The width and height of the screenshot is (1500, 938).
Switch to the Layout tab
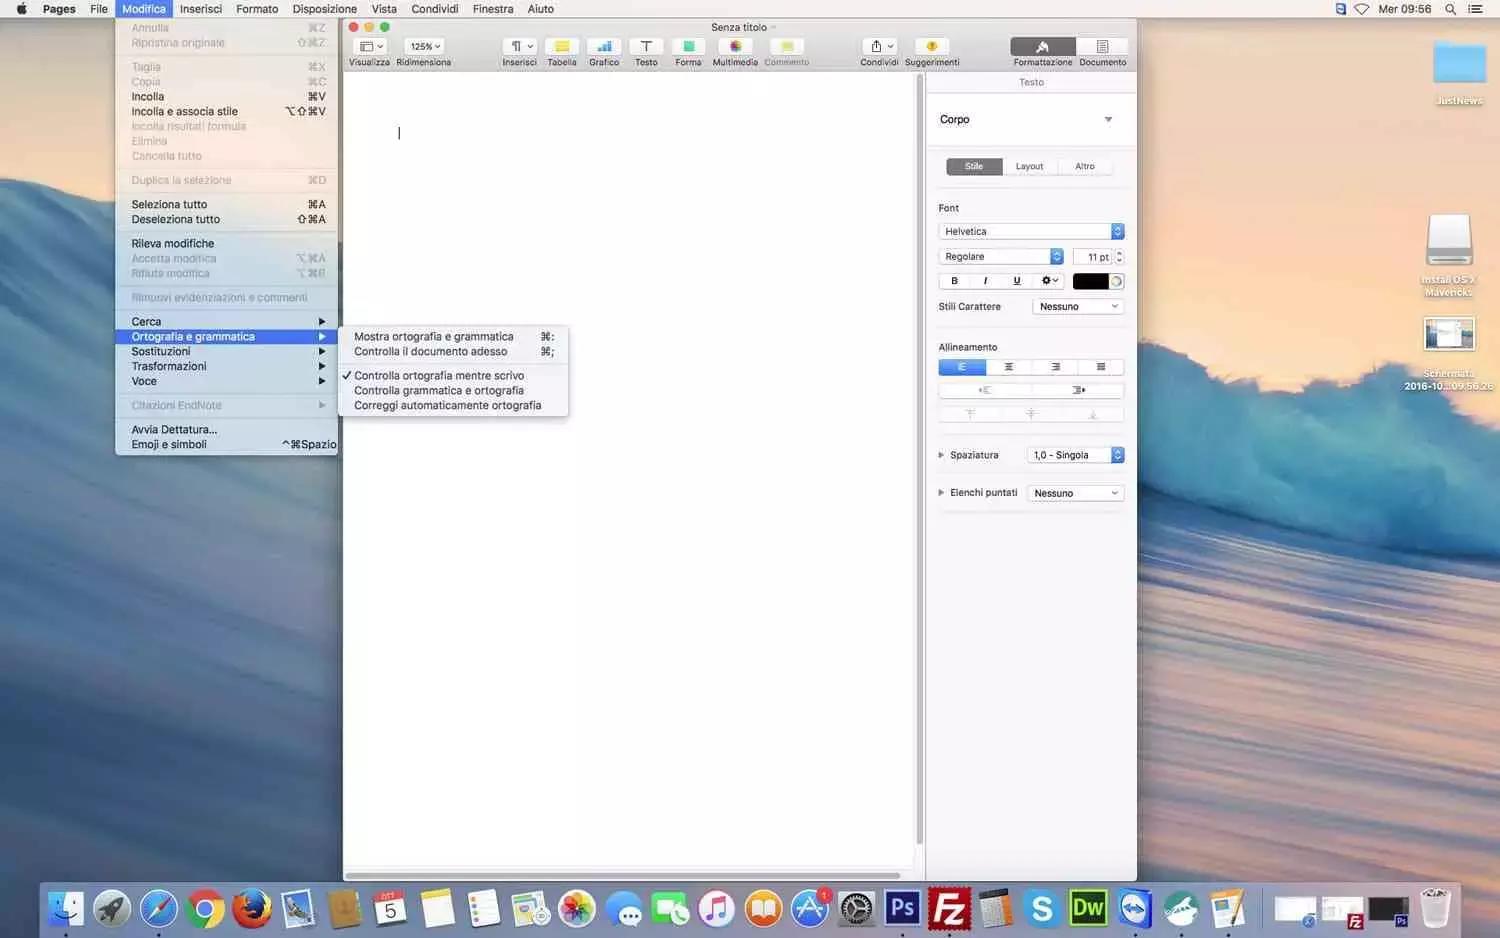[x=1028, y=166]
